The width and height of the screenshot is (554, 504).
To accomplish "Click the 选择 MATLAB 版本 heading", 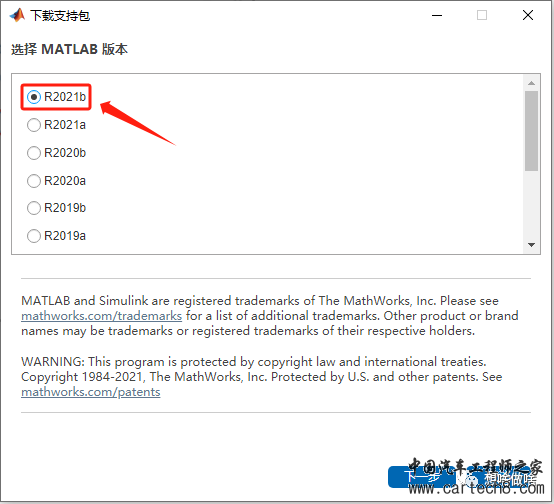I will [x=69, y=49].
